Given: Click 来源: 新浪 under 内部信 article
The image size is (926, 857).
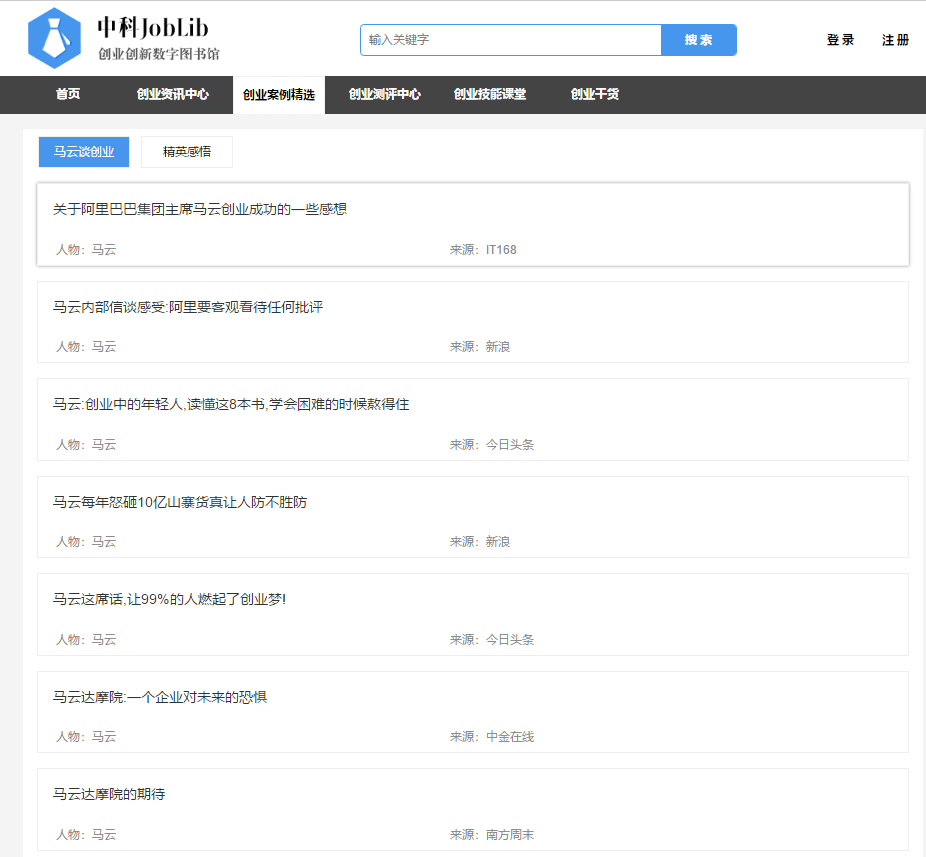Looking at the screenshot, I should (x=480, y=347).
